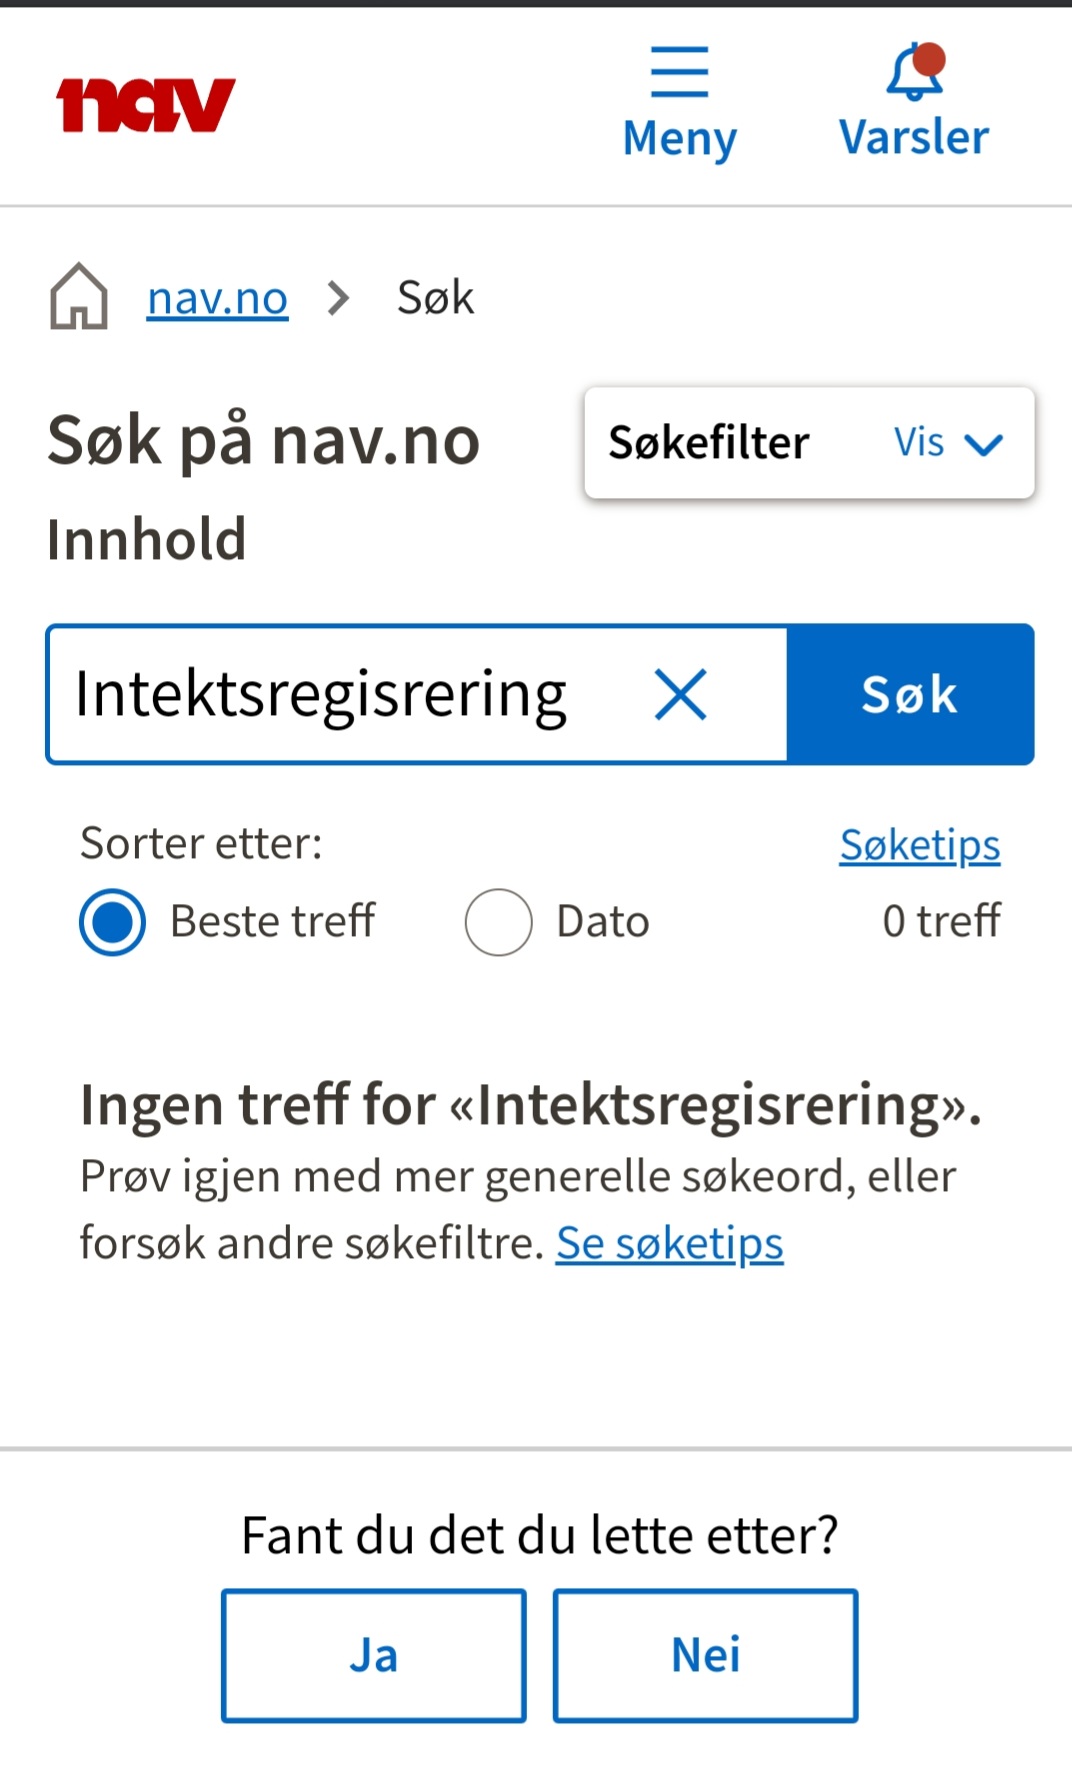Follow the Se søketips link
Viewport: 1072px width, 1775px height.
pos(669,1244)
